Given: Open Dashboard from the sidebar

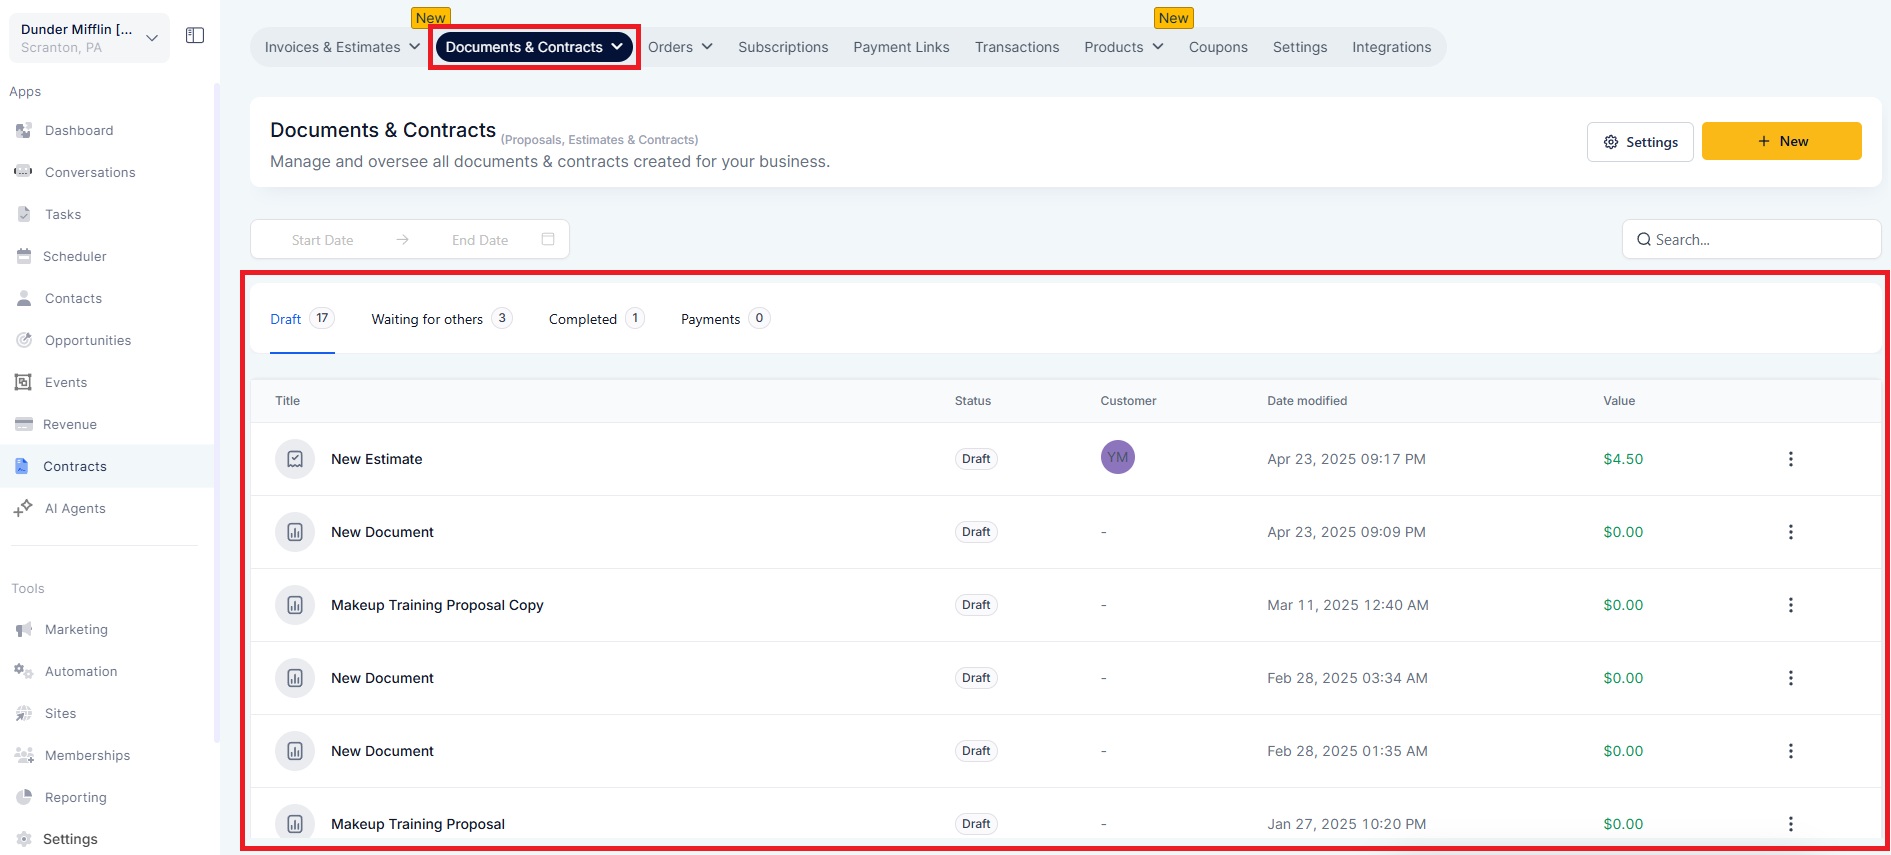Looking at the screenshot, I should (x=78, y=130).
